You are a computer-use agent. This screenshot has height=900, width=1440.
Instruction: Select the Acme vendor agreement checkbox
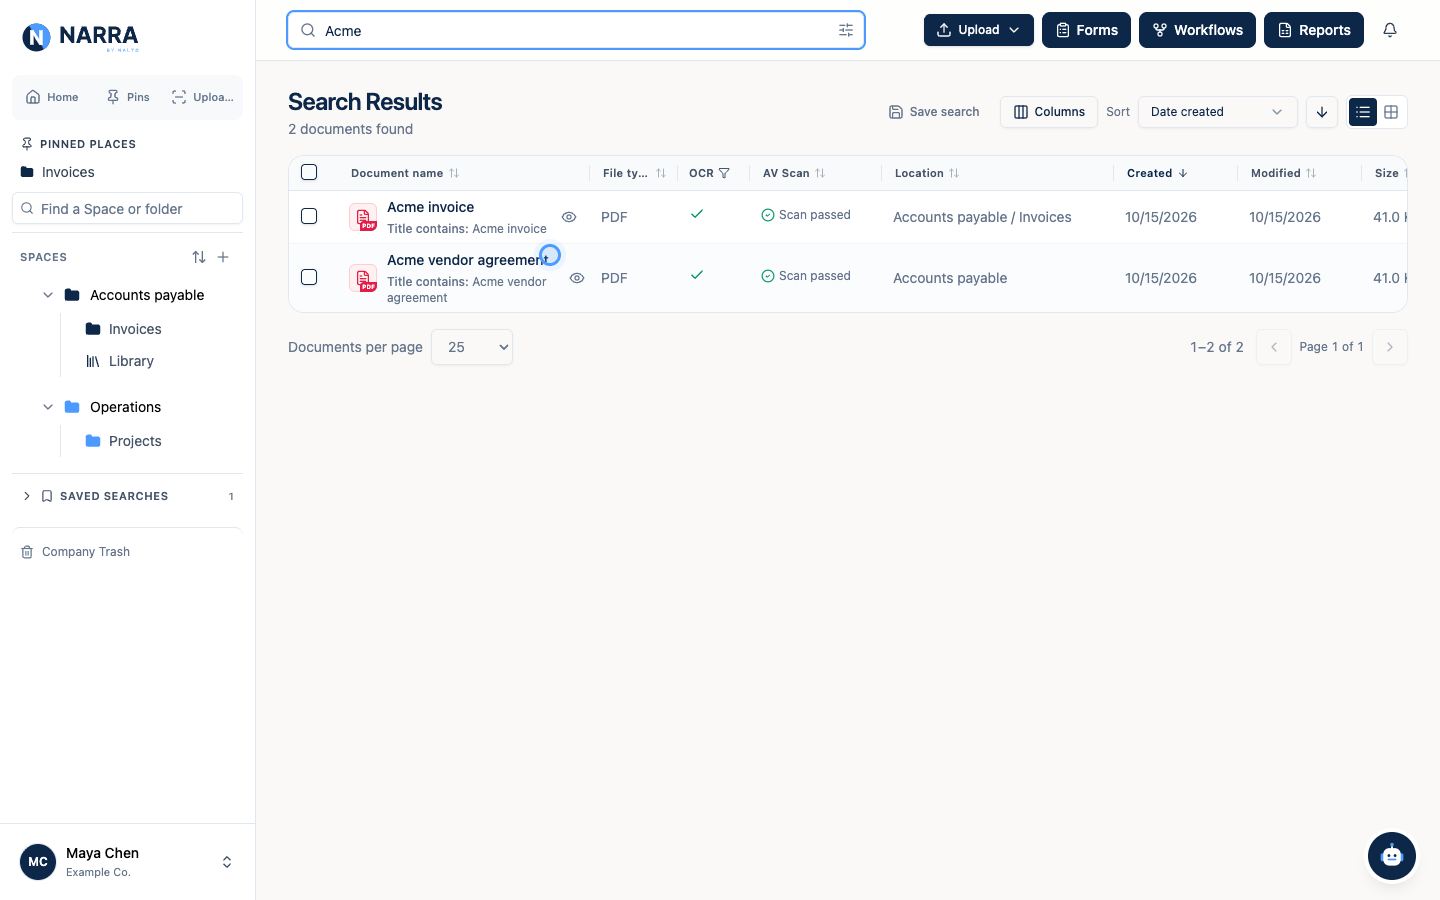(x=309, y=277)
